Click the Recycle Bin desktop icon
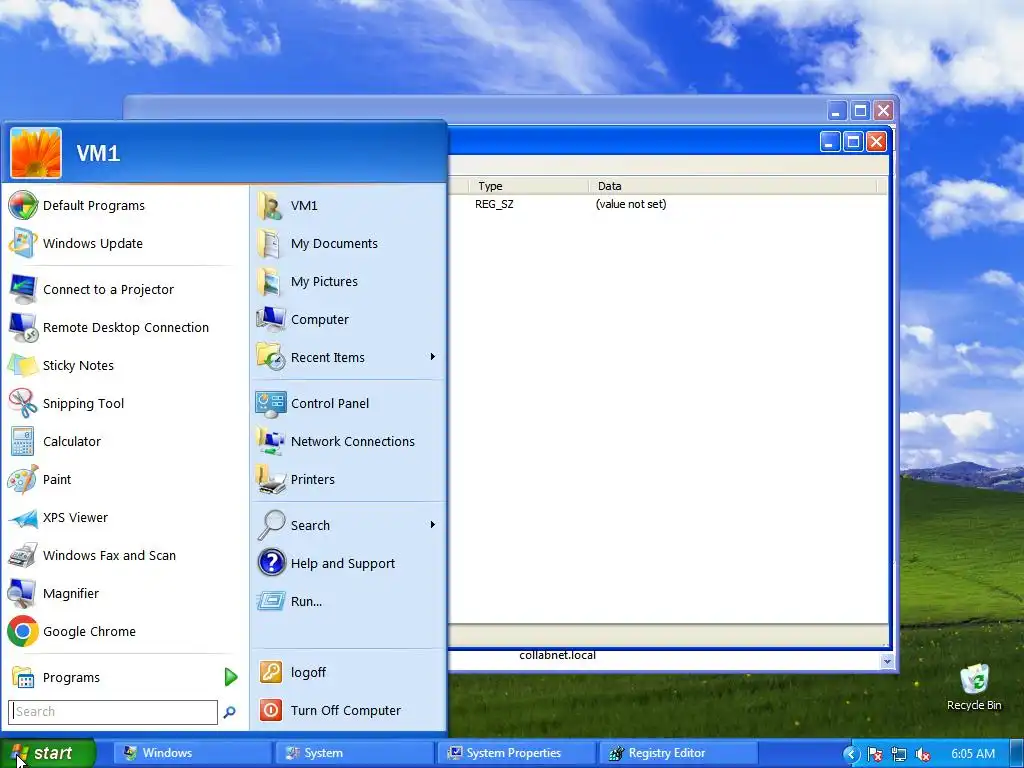Image resolution: width=1024 pixels, height=768 pixels. [x=974, y=687]
